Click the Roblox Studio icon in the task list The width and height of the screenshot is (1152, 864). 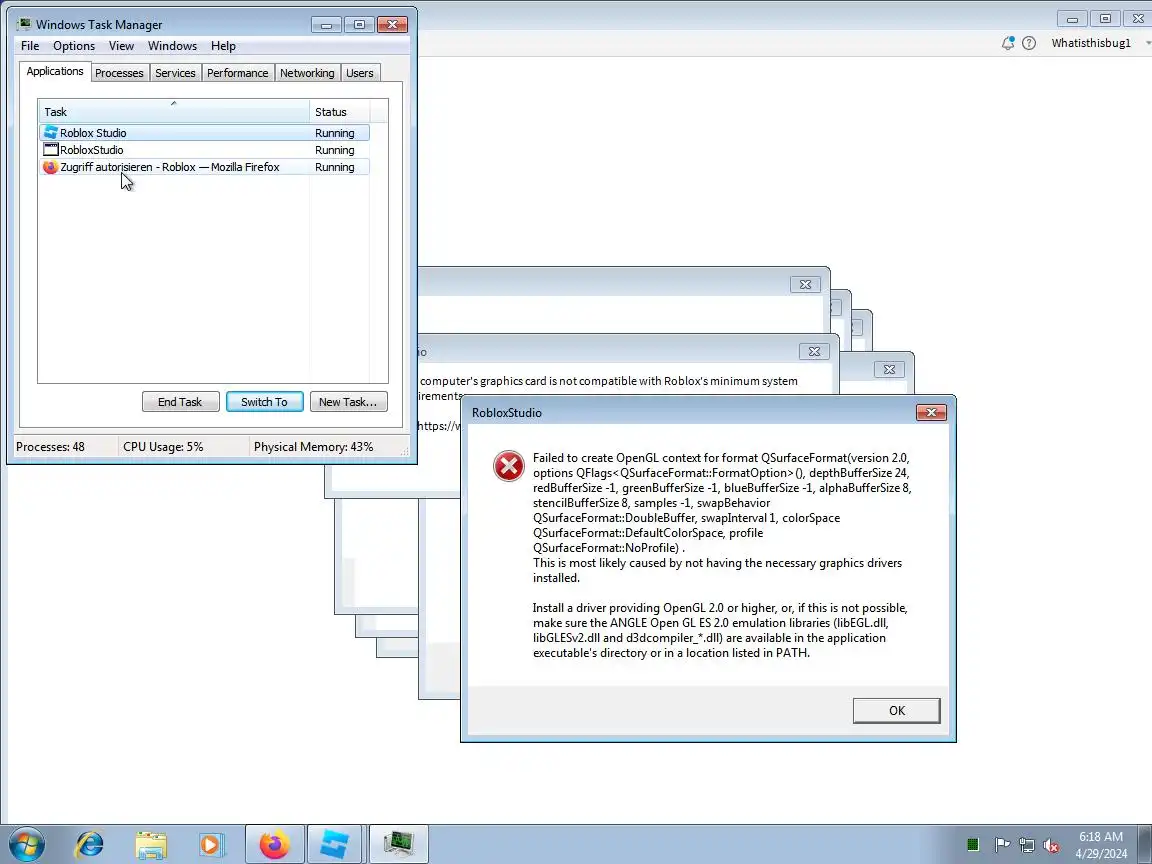tap(51, 132)
